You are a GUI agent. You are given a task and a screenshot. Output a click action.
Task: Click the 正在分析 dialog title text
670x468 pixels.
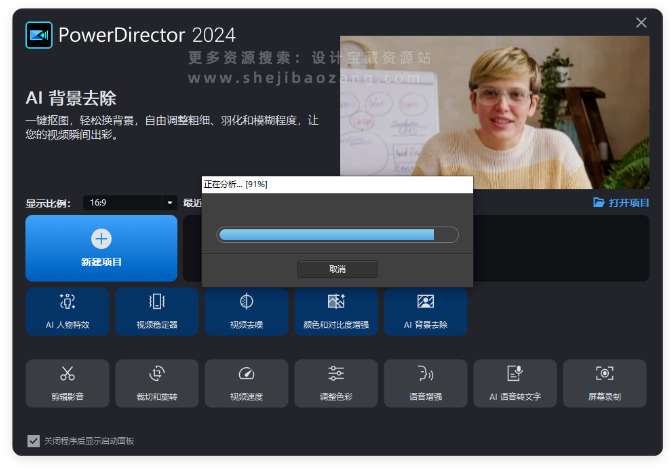[235, 184]
